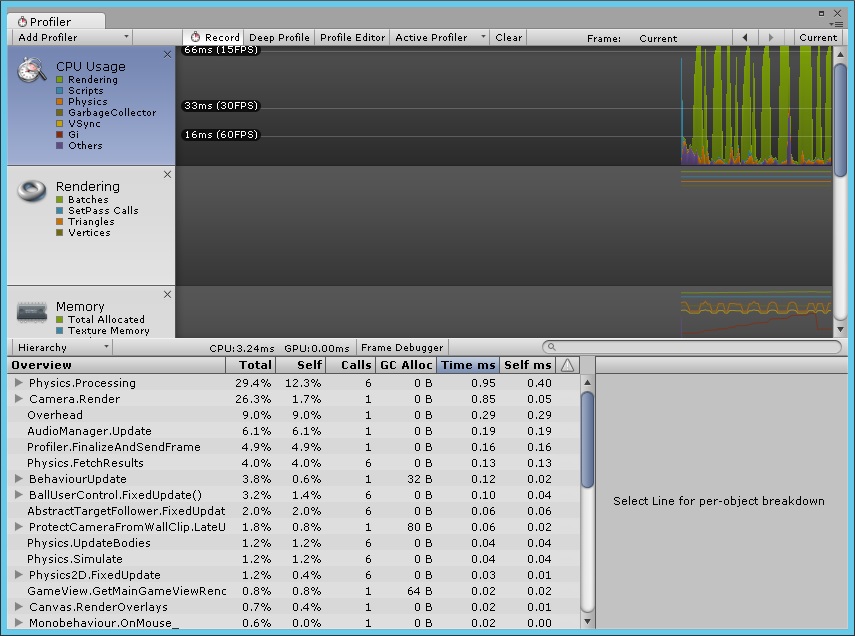Image resolution: width=855 pixels, height=636 pixels.
Task: Toggle Texture Memory chart
Action: coord(59,331)
